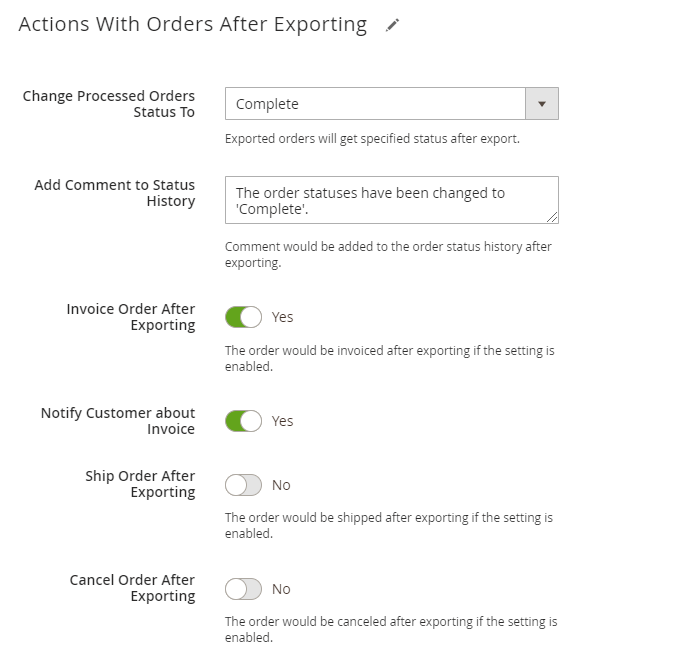Click the 'Invoice Order After Exporting' label
The height and width of the screenshot is (662, 684).
click(131, 317)
